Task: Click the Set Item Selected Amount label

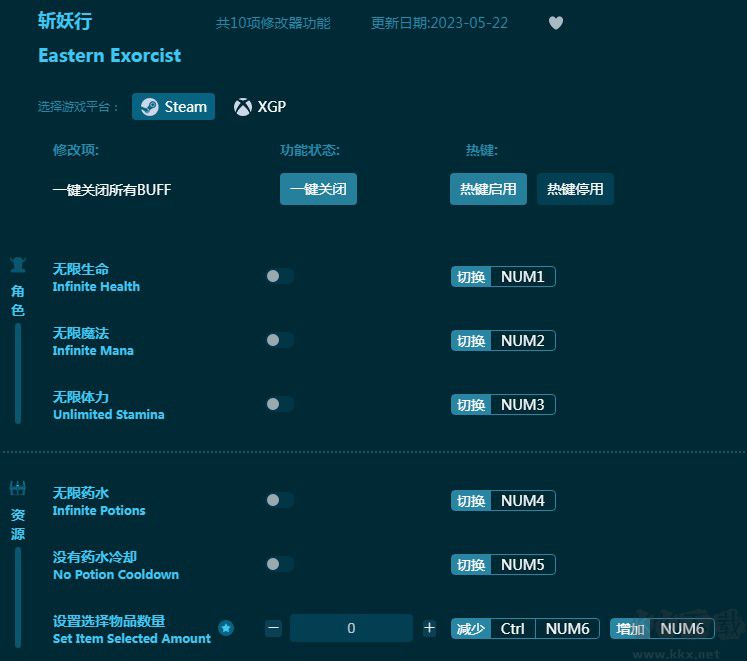Action: tap(131, 639)
